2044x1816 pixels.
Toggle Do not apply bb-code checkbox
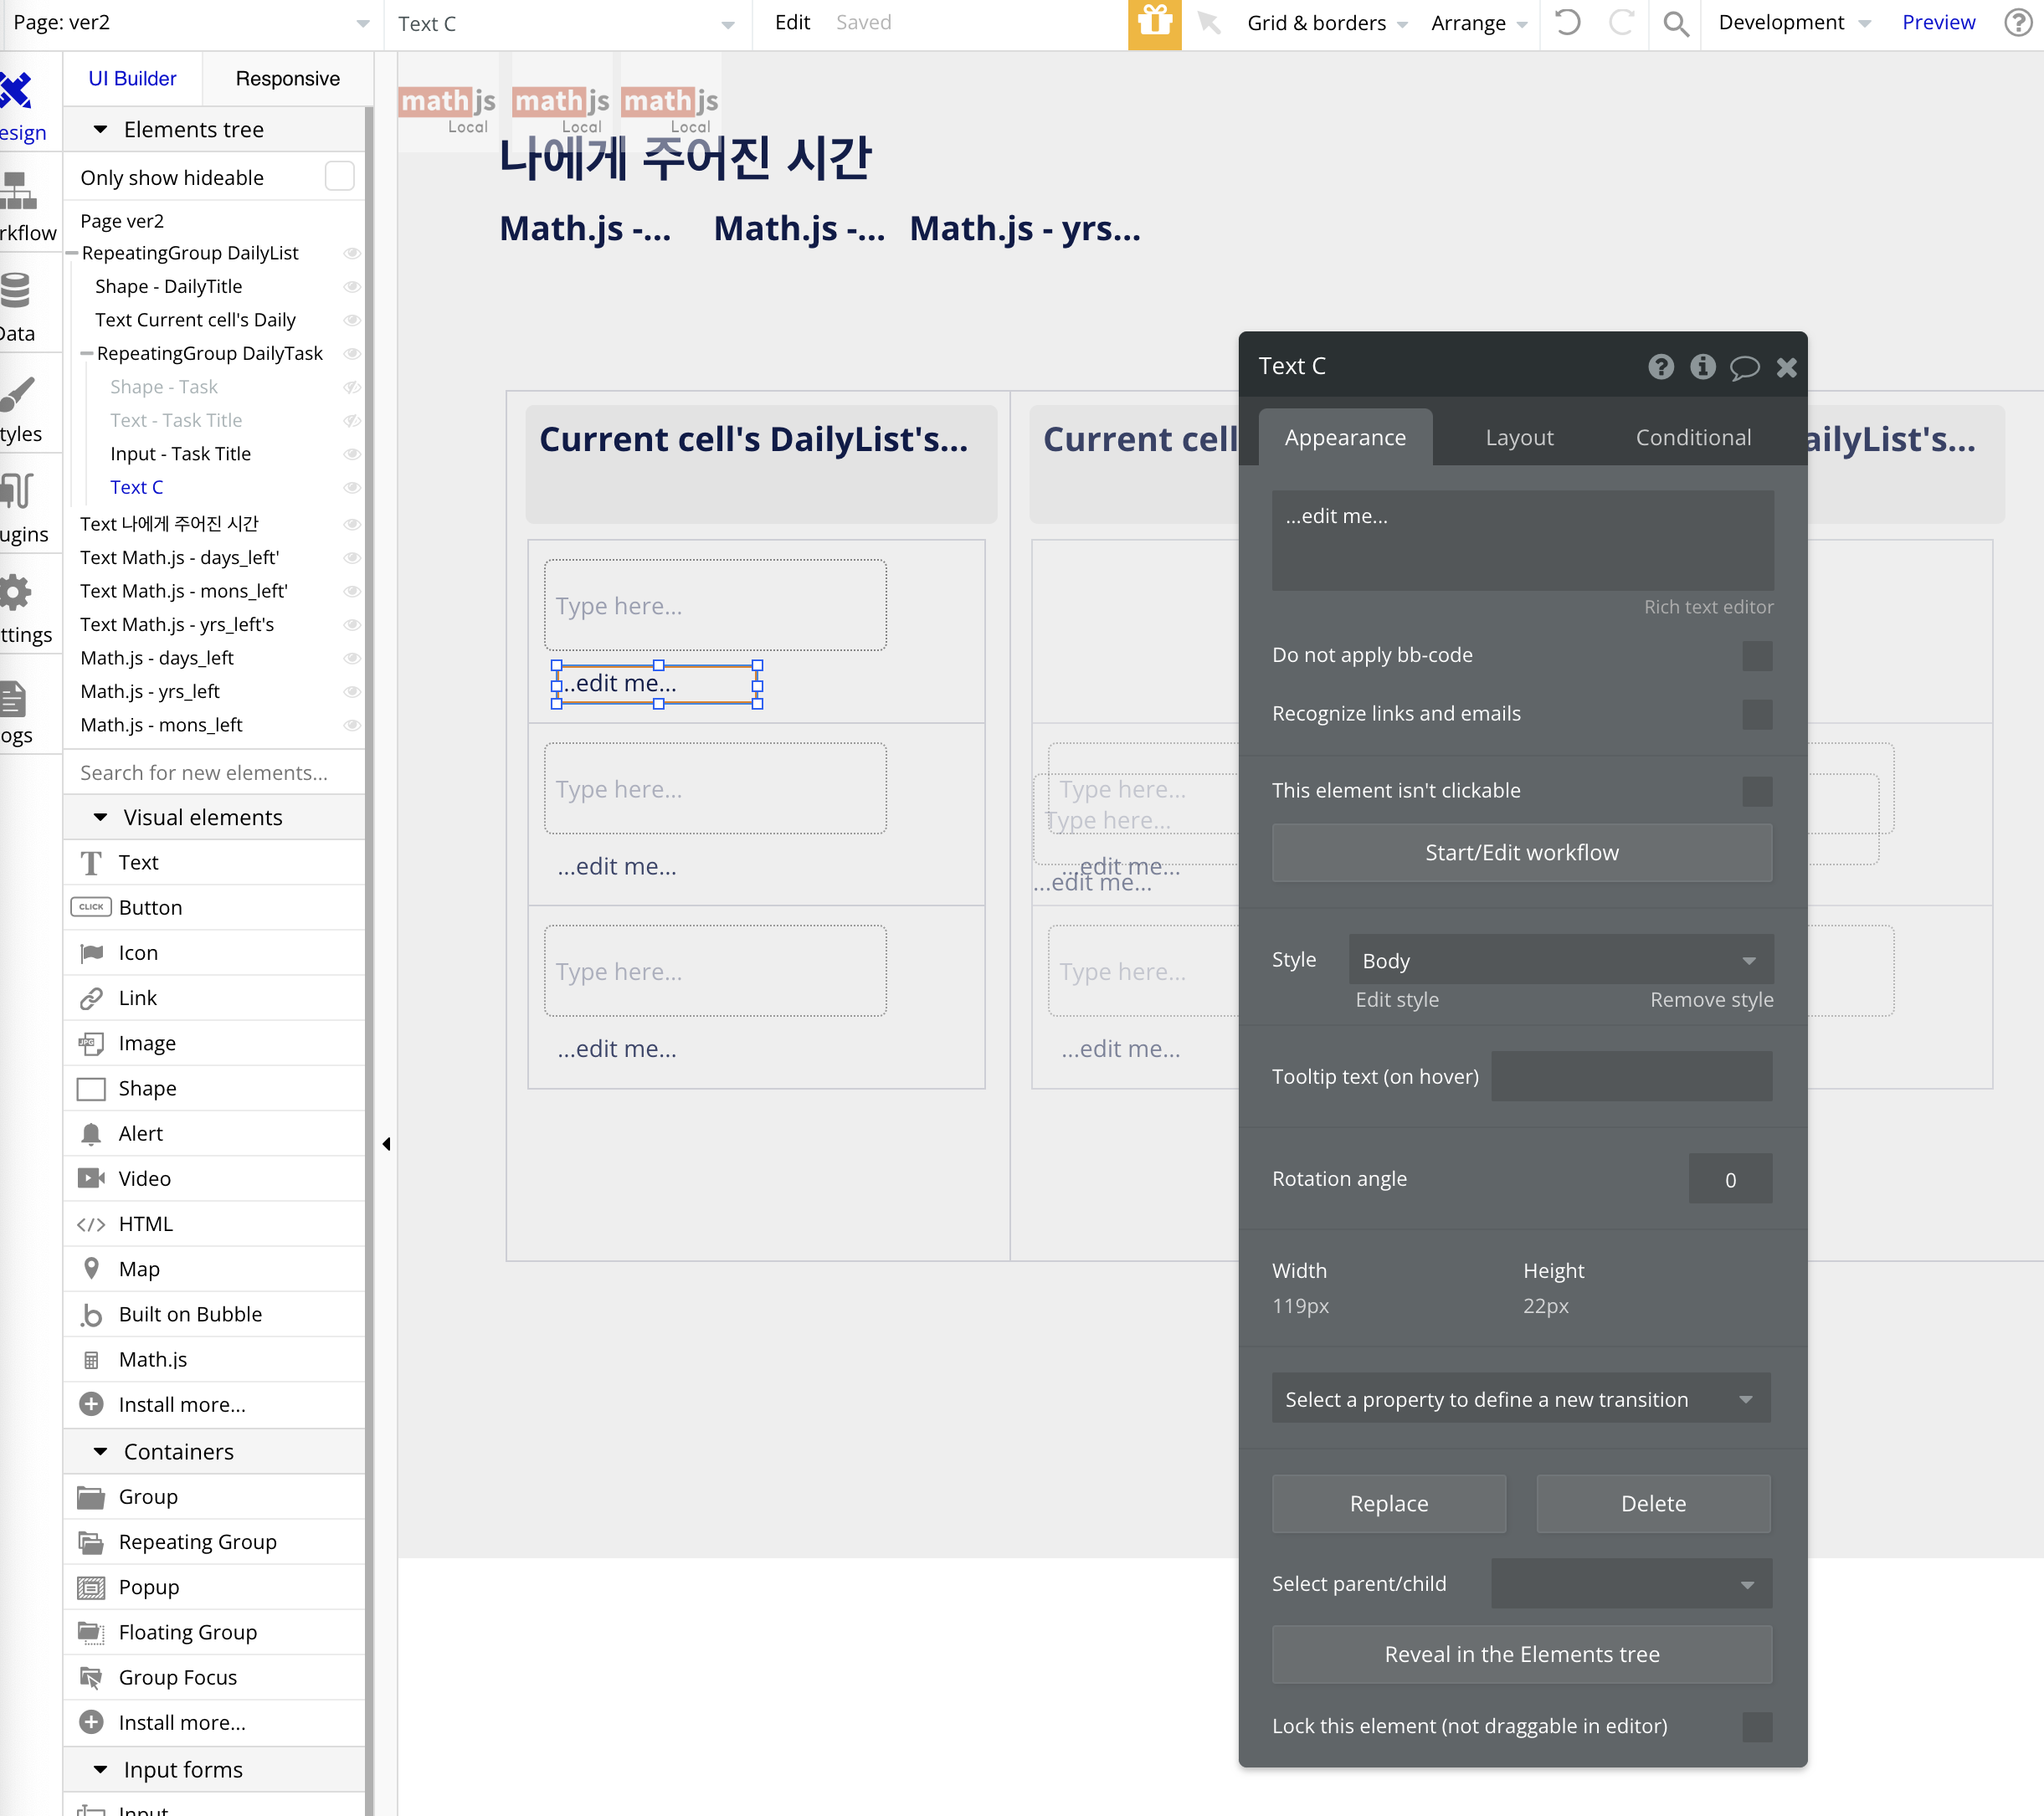(1756, 656)
